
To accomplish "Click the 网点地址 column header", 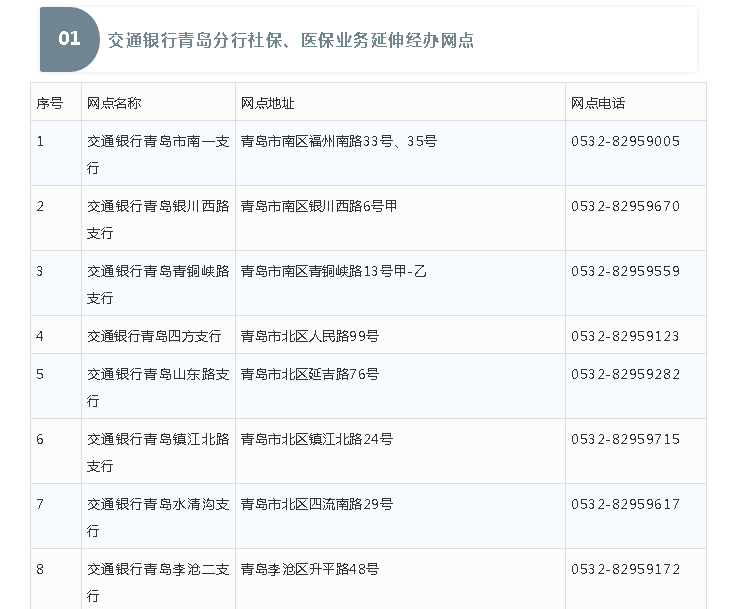I will (x=267, y=103).
